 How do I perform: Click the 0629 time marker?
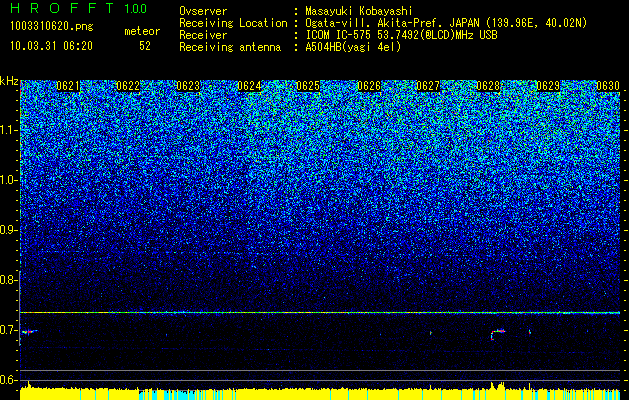pos(548,86)
